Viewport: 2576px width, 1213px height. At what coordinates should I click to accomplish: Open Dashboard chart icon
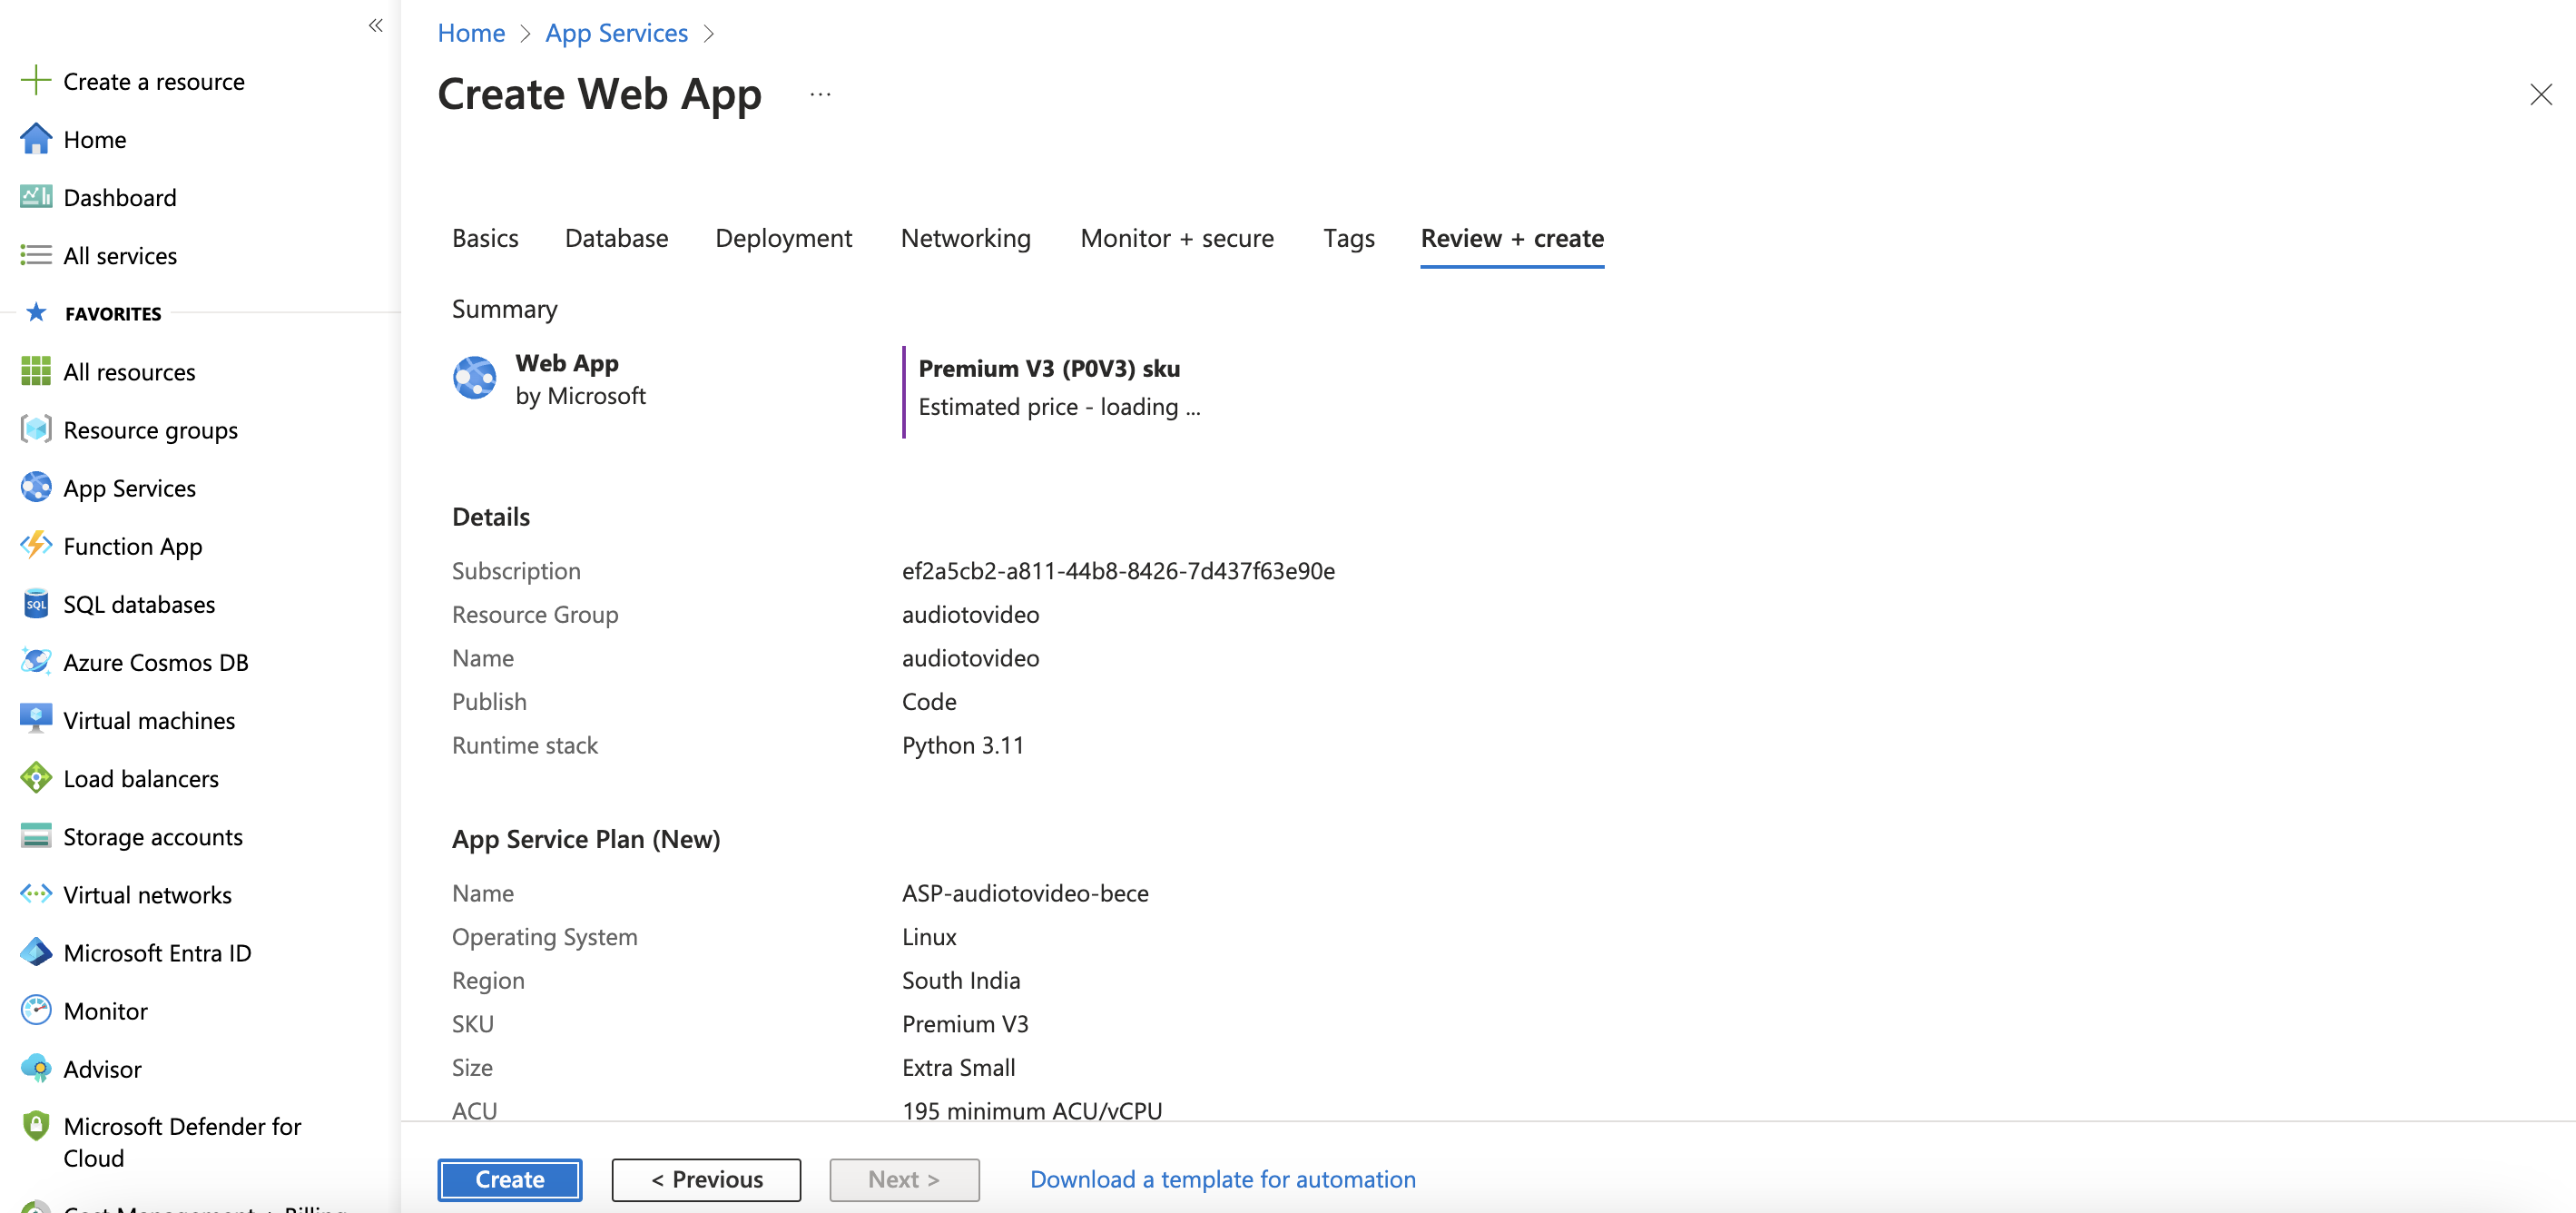click(36, 197)
